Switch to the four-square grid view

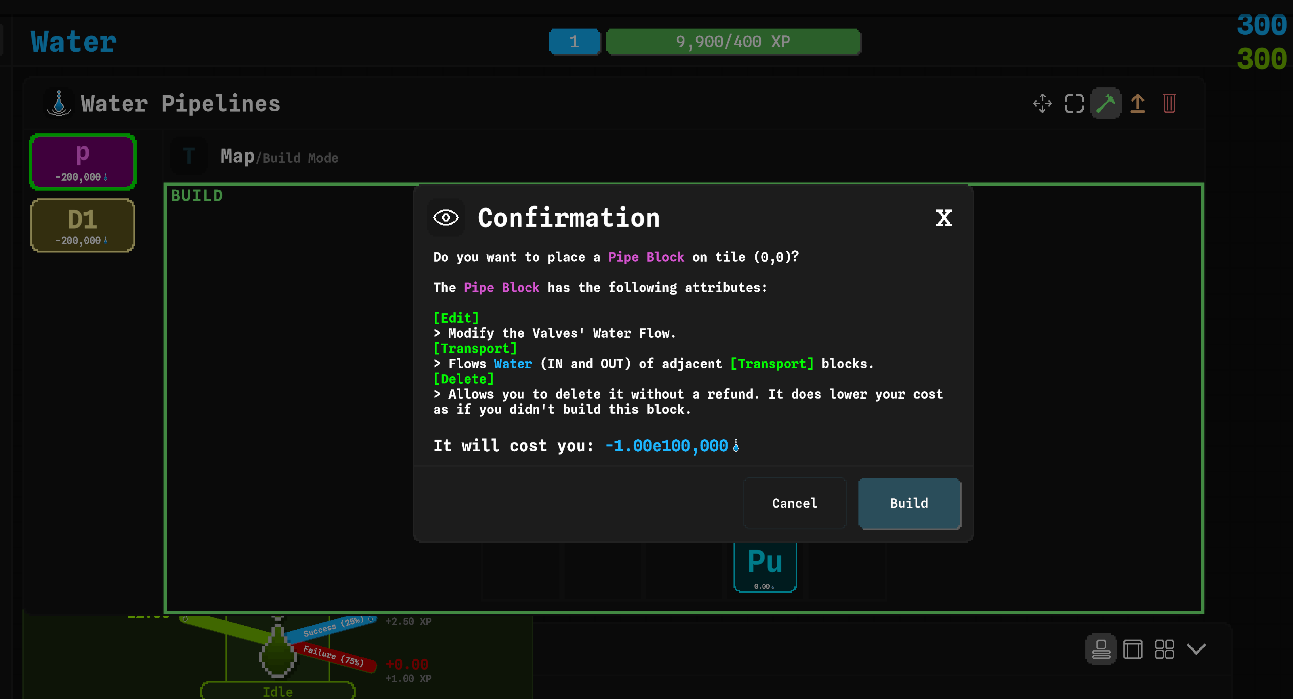[x=1164, y=649]
